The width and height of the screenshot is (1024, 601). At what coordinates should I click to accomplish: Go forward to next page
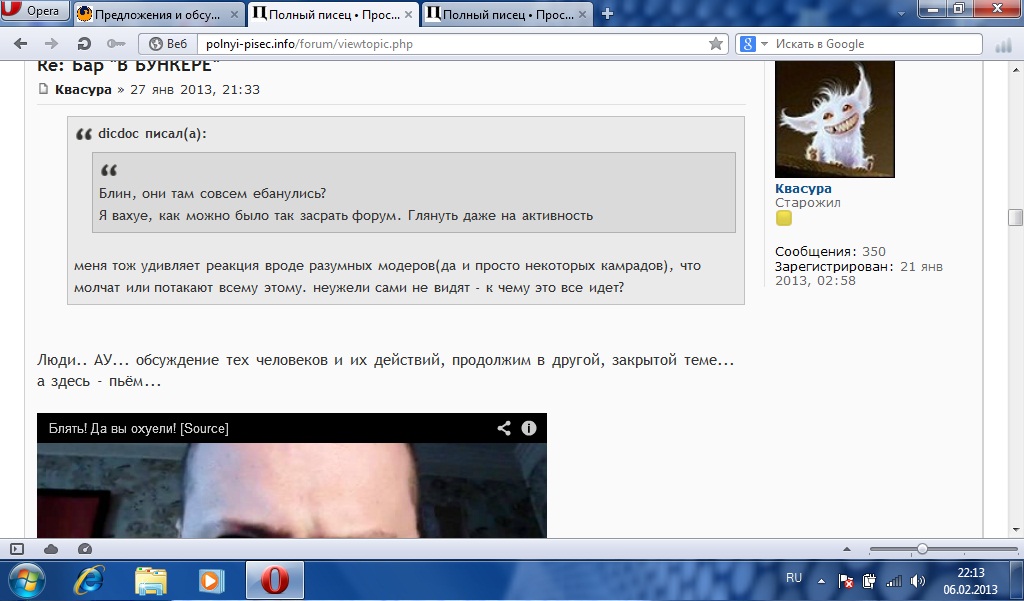51,44
